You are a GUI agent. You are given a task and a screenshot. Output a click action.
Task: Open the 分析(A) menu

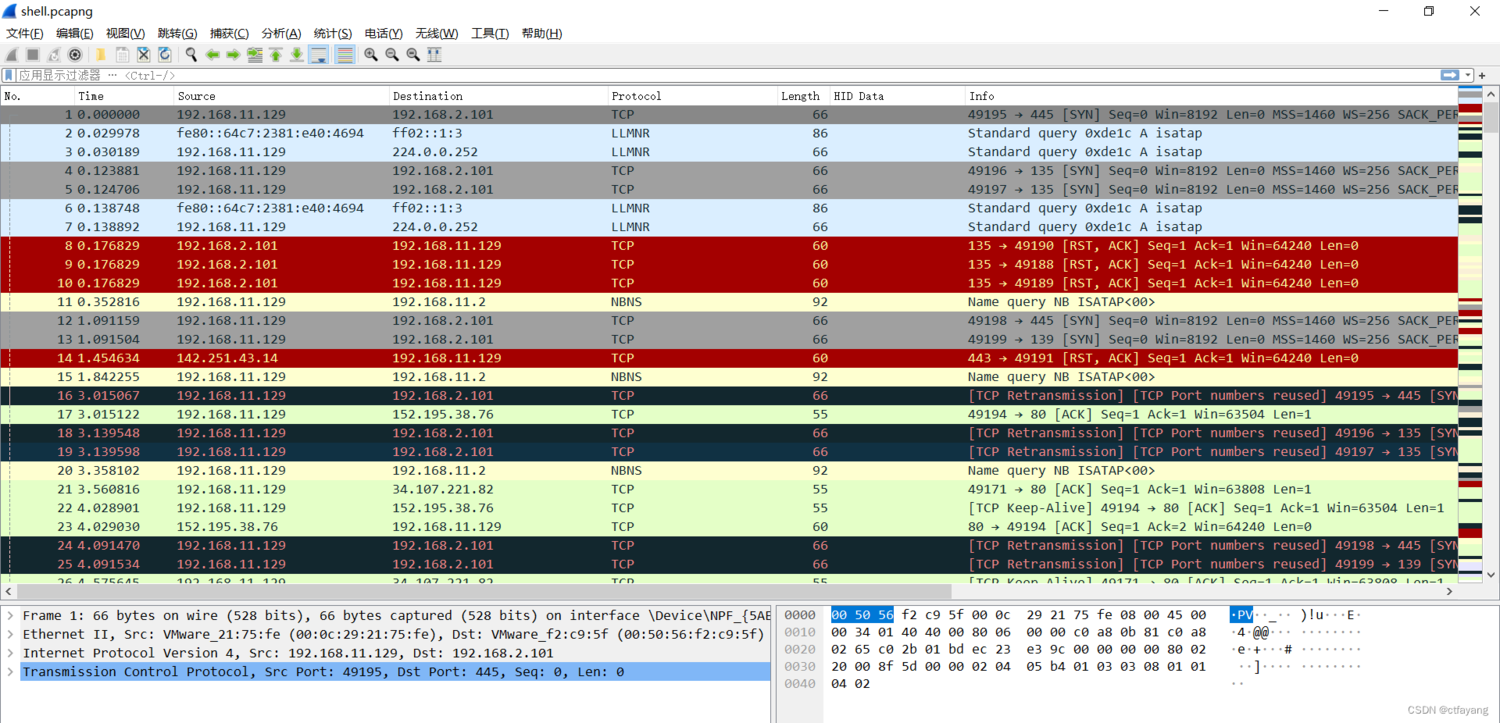tap(281, 33)
